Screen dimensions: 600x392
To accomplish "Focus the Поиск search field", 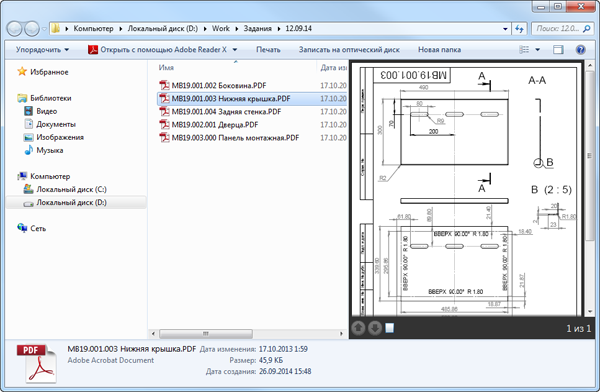I will 558,28.
